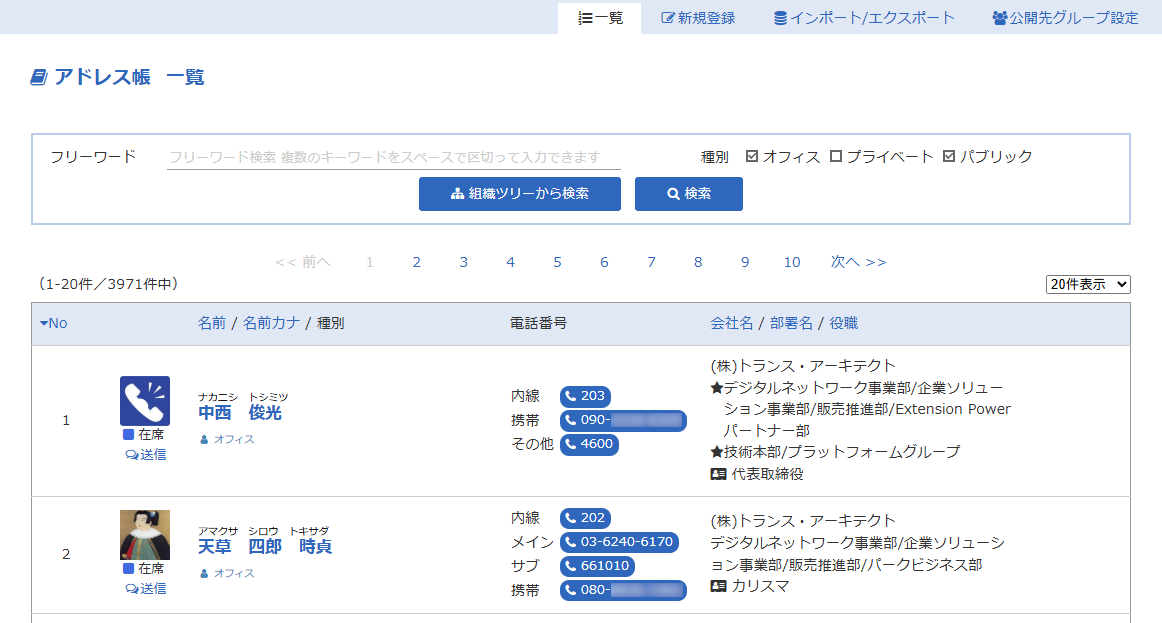Open the 20件表示 page size dropdown
1162x623 pixels.
(1088, 284)
